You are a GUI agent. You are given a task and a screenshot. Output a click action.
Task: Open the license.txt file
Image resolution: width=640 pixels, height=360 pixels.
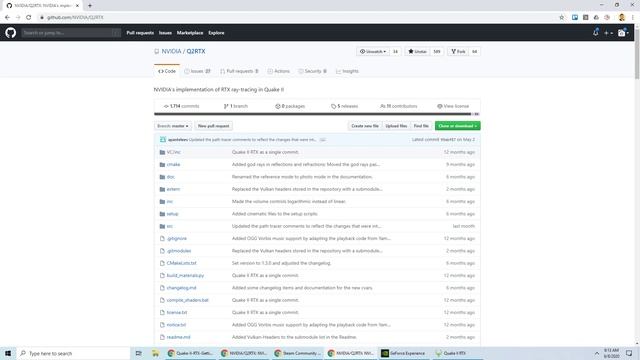tap(177, 312)
